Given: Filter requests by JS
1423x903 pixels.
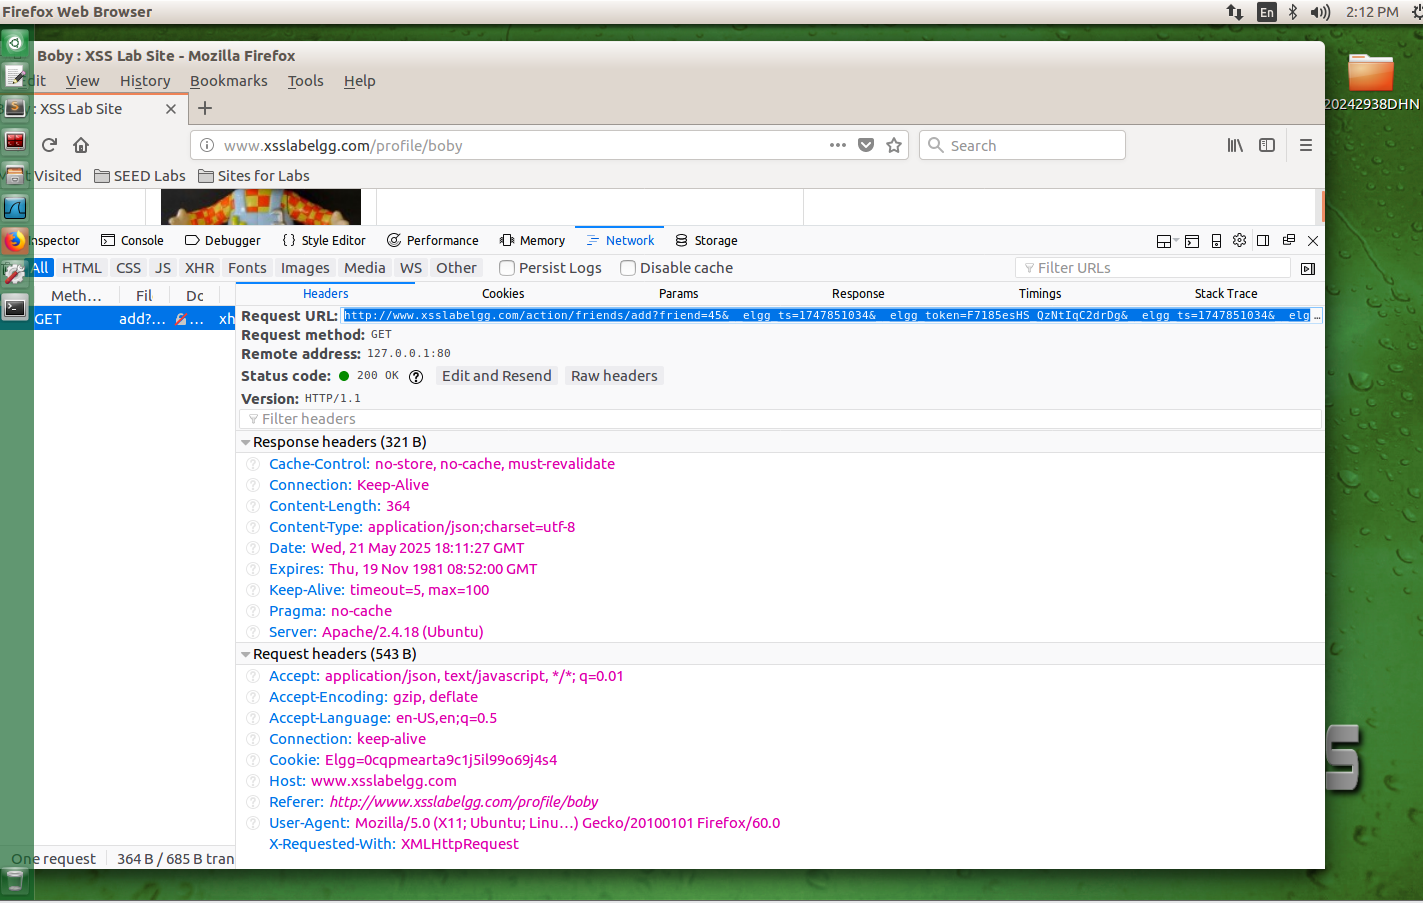Looking at the screenshot, I should click(x=163, y=268).
